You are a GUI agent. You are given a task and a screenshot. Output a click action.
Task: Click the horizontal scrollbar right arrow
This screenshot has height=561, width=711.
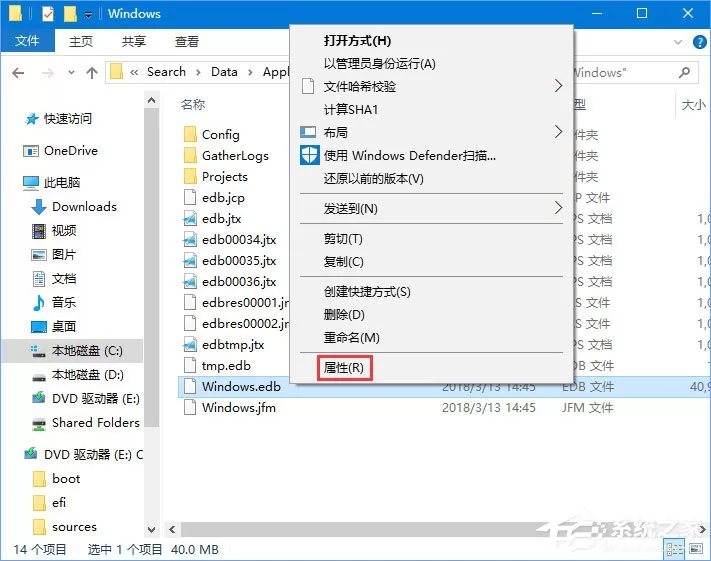702,529
